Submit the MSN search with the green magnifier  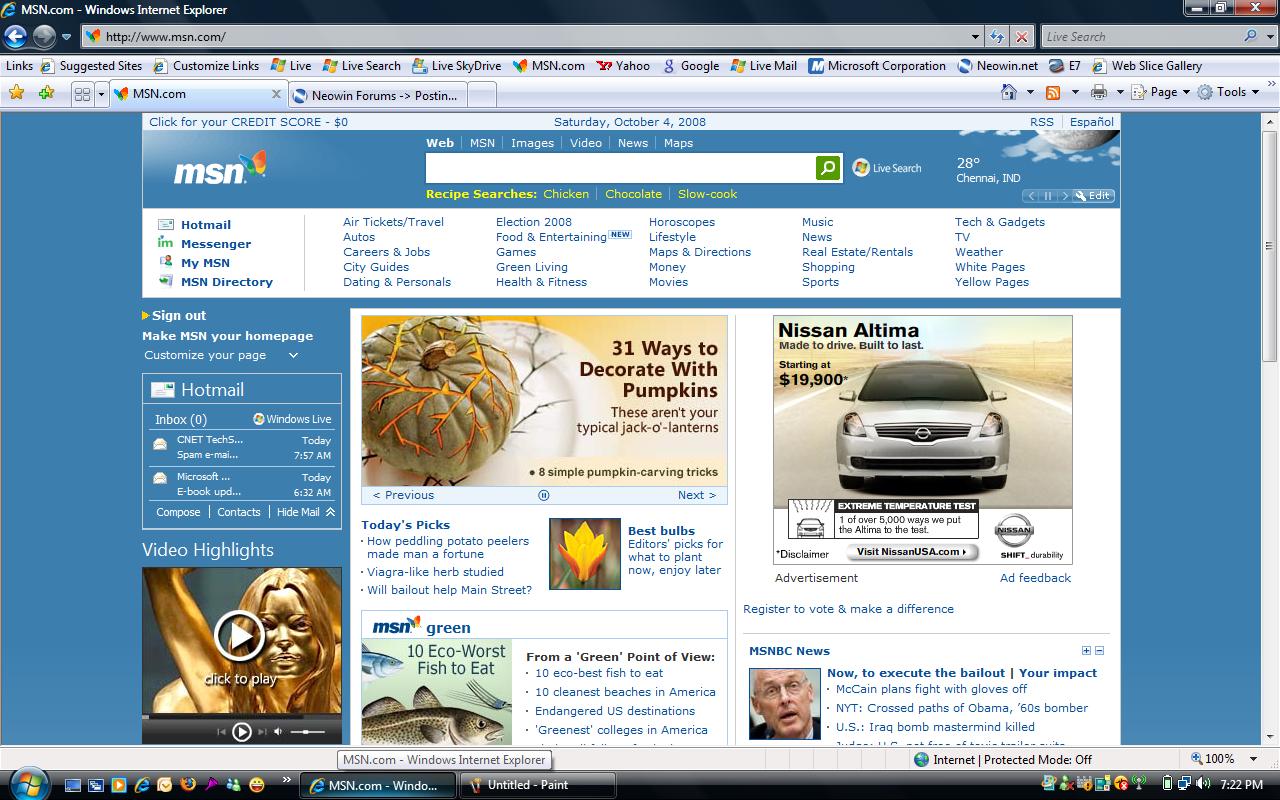(x=828, y=168)
